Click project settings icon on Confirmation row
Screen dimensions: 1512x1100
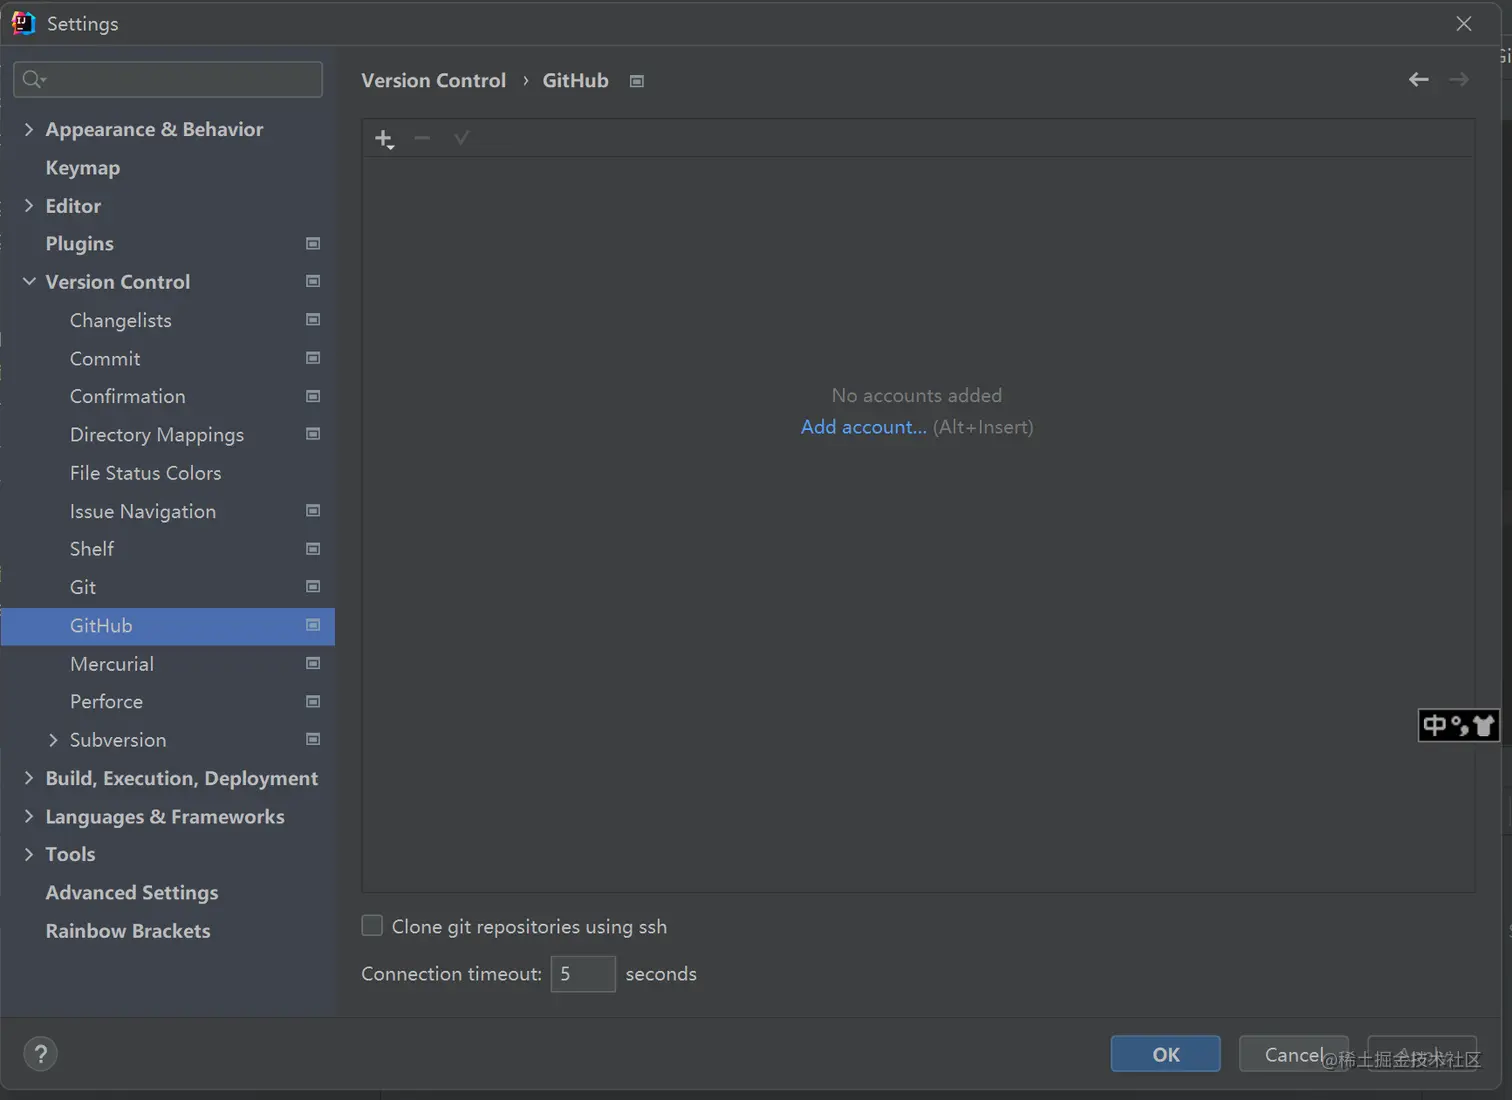313,397
